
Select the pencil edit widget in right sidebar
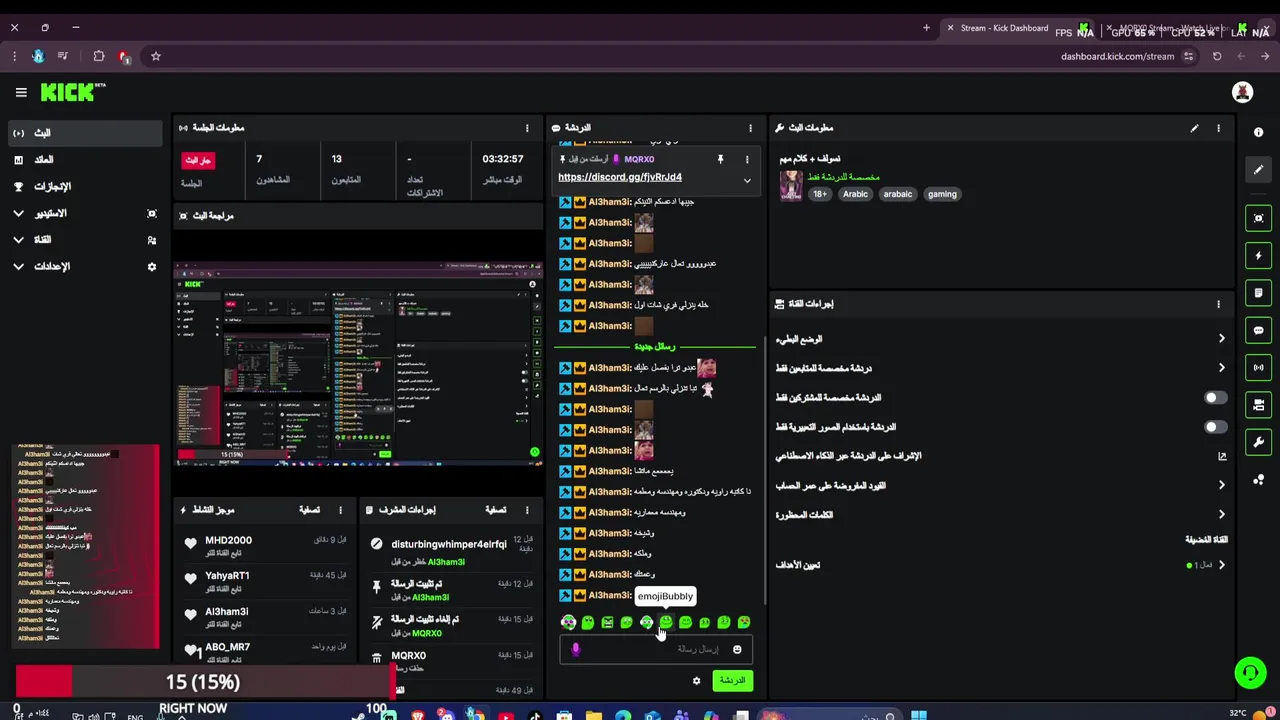tap(1258, 170)
